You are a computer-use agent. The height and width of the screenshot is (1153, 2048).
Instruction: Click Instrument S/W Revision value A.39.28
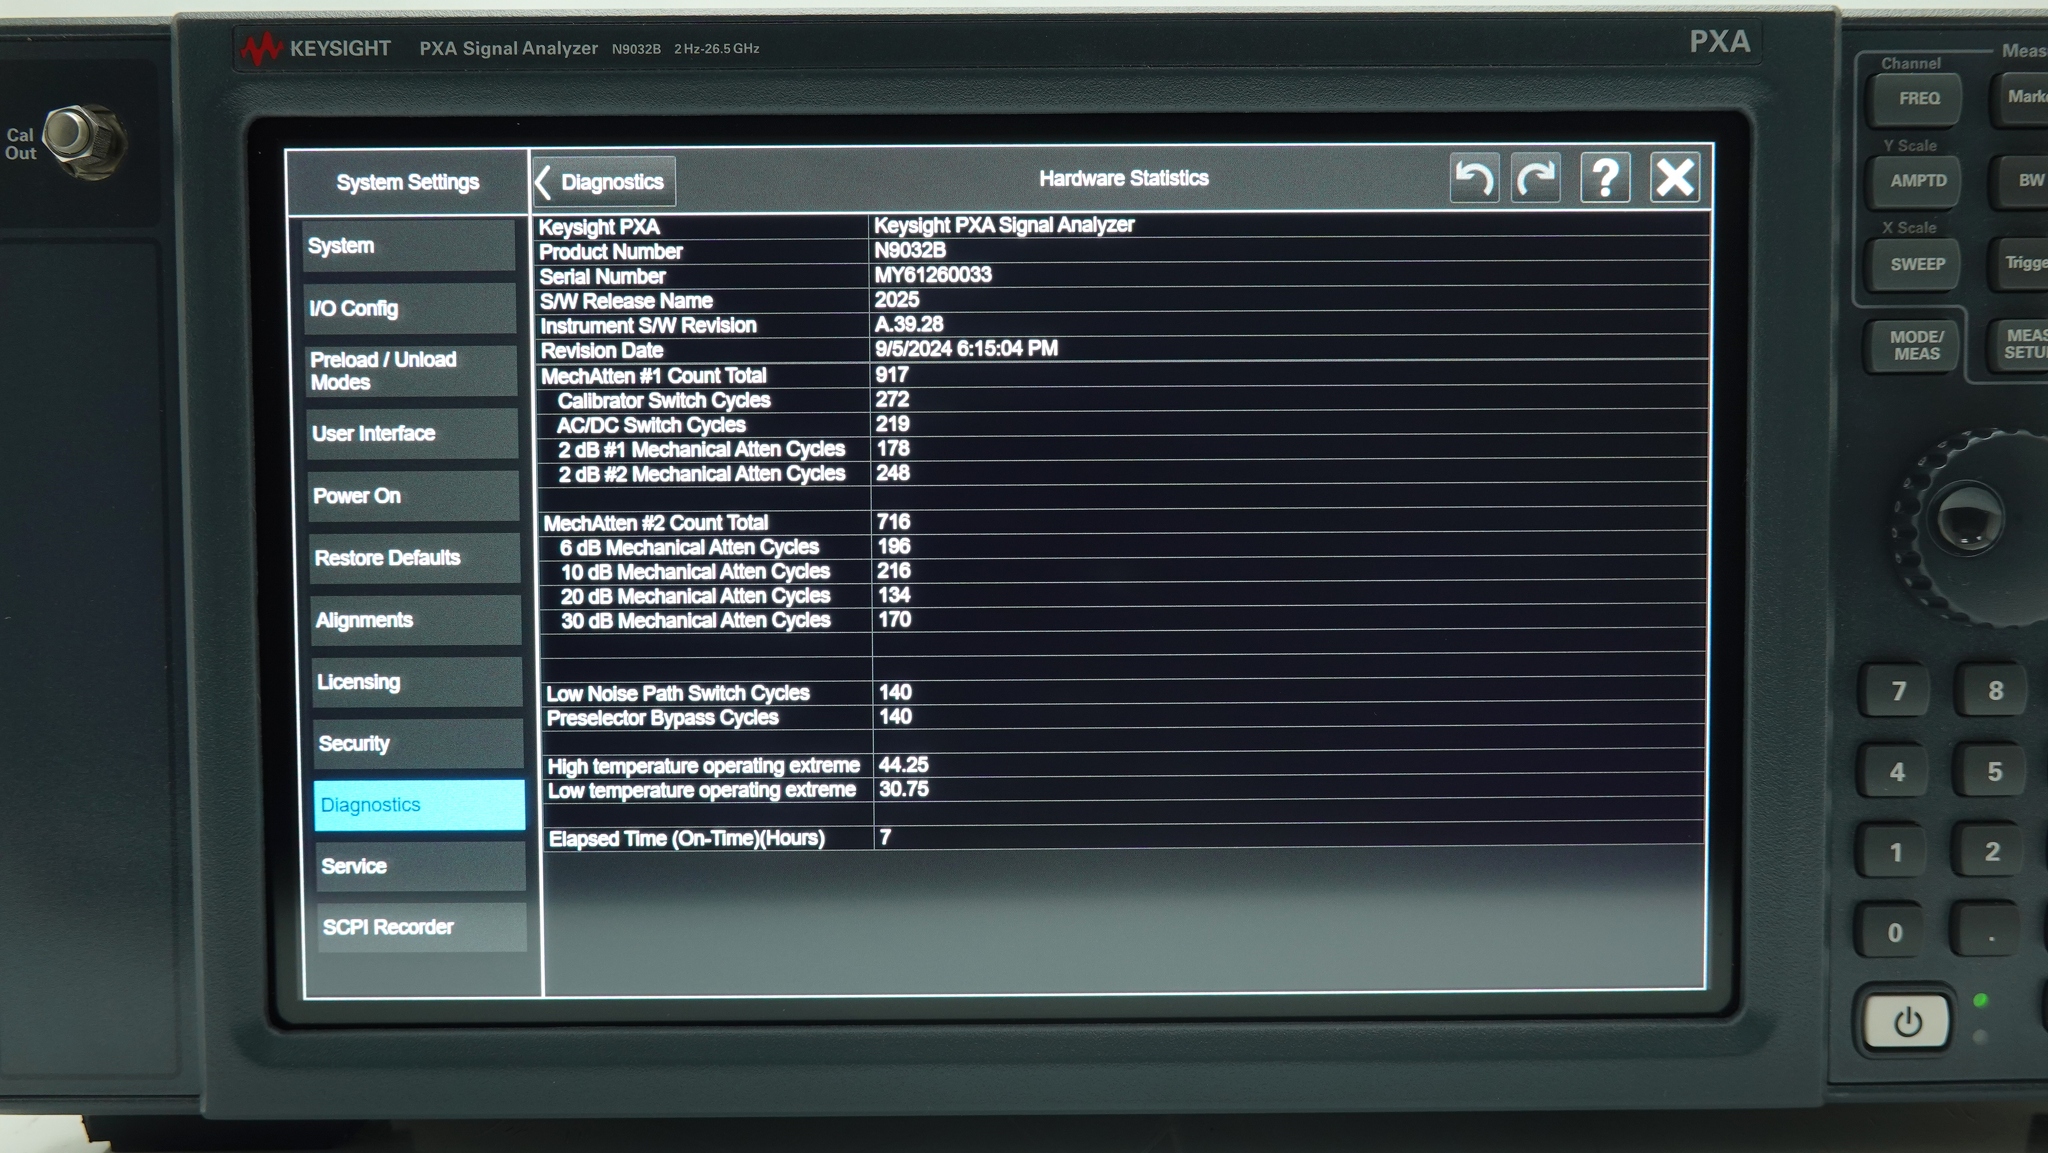pos(909,325)
